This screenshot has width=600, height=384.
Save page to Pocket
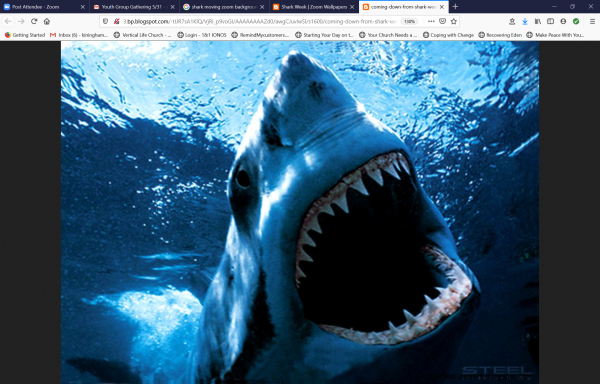pos(442,21)
